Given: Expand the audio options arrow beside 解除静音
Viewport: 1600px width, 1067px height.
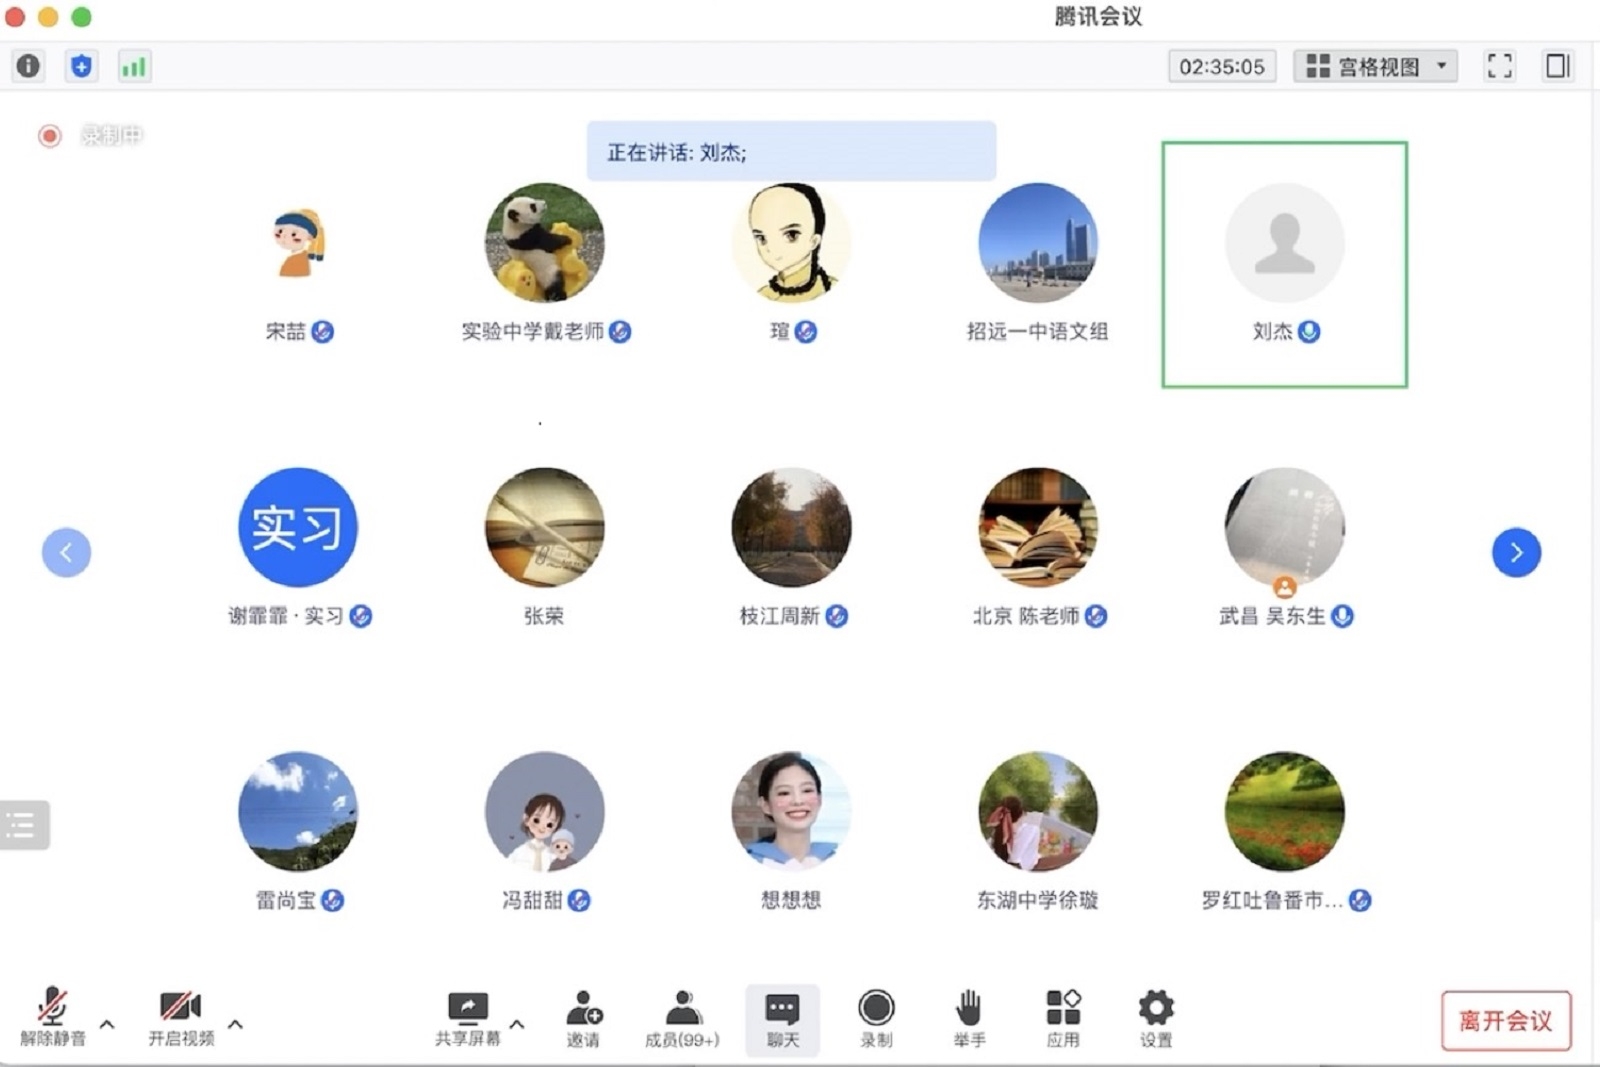Looking at the screenshot, I should point(107,1024).
